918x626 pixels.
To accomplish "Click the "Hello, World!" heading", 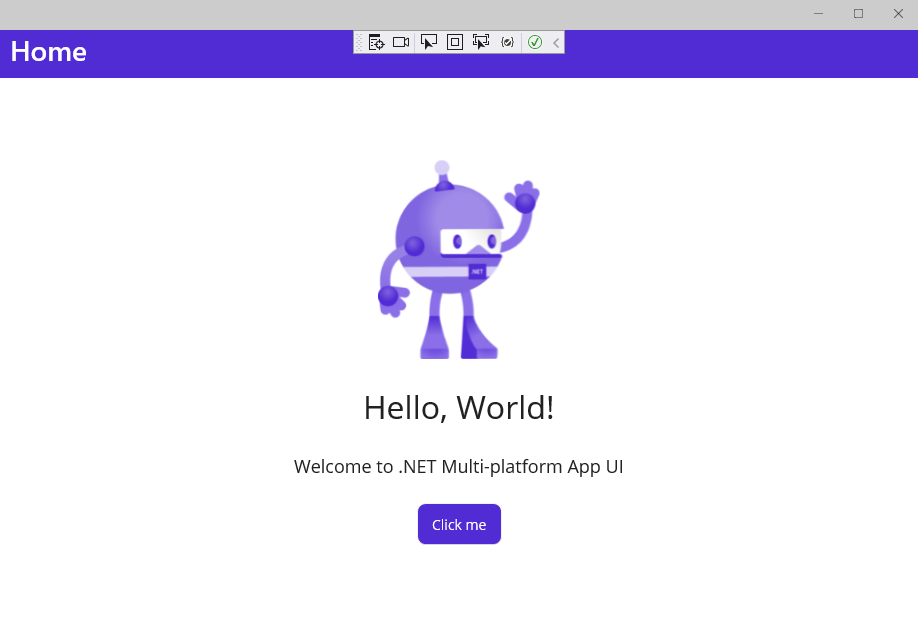I will (458, 408).
